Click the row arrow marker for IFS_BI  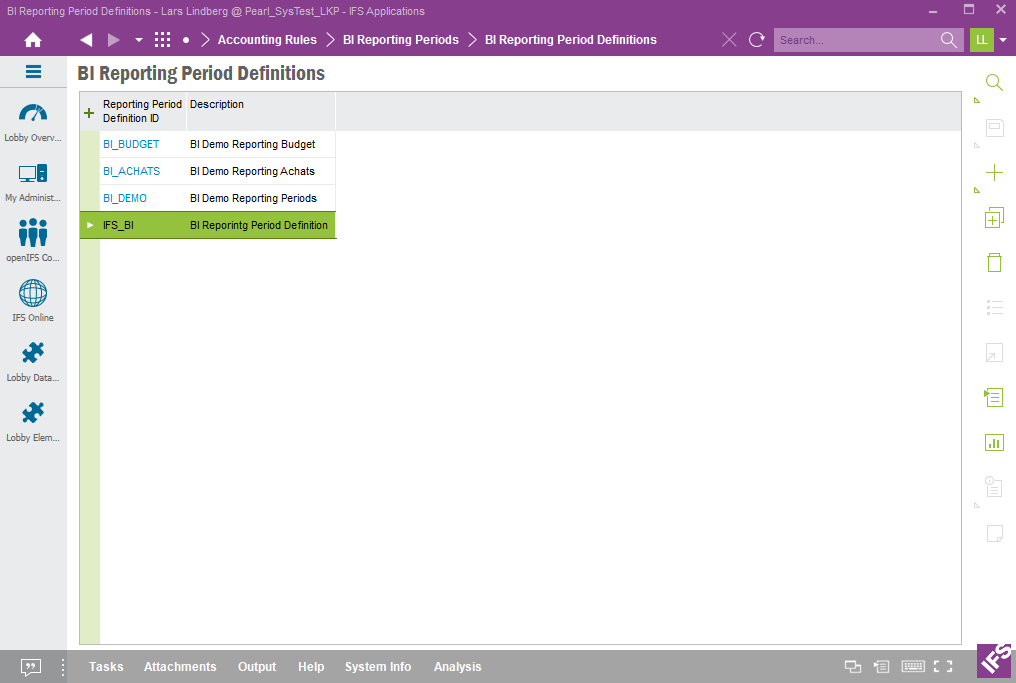coord(90,226)
